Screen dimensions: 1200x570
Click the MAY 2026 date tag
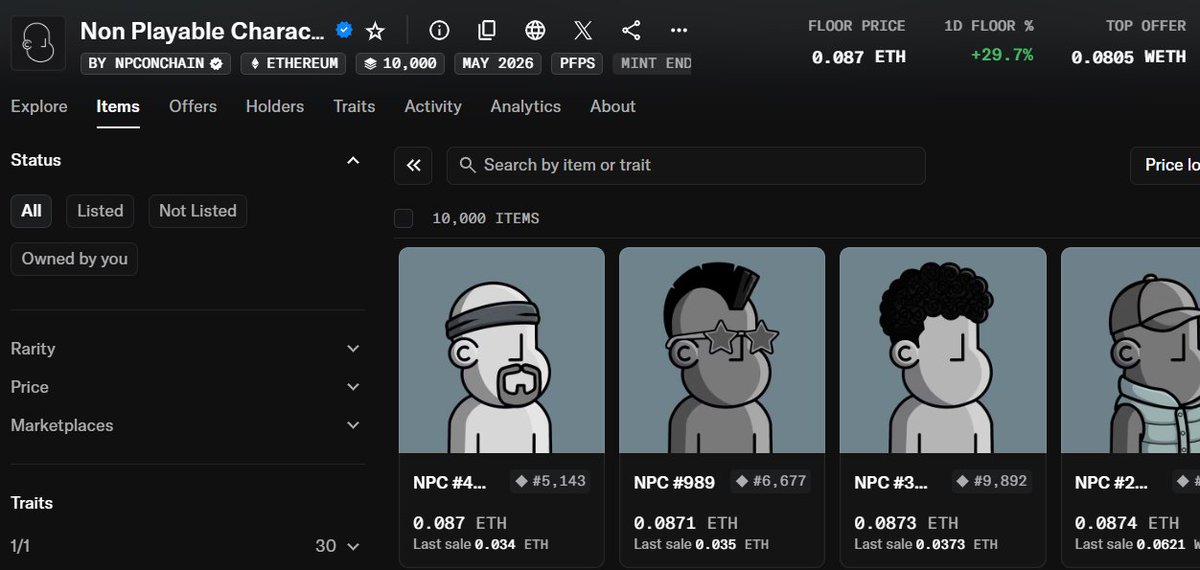click(497, 63)
